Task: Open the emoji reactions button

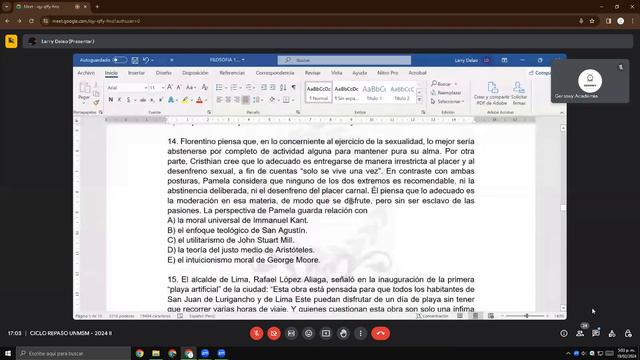Action: pyautogui.click(x=309, y=333)
